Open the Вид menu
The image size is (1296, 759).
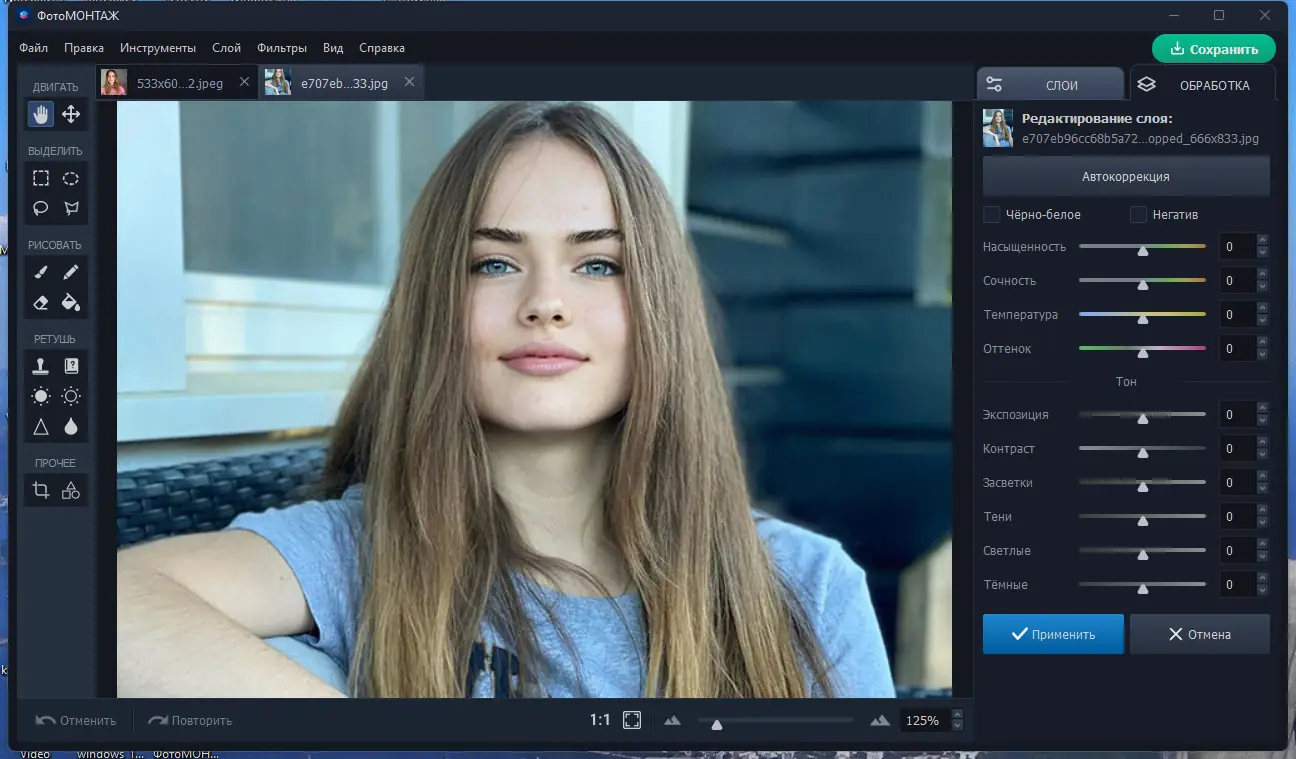tap(333, 48)
